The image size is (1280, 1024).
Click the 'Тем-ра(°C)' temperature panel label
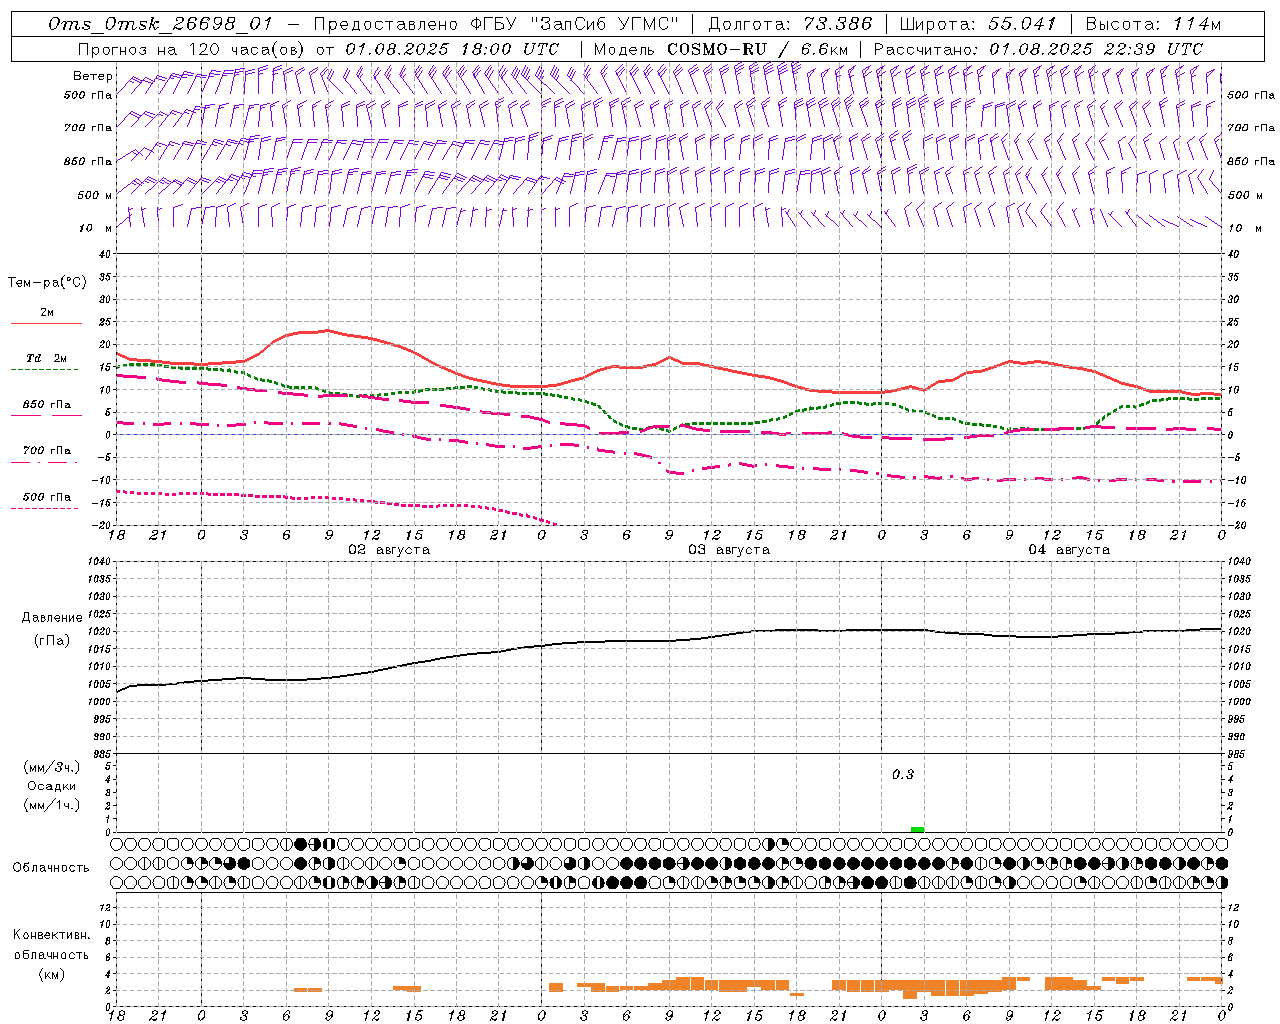47,283
